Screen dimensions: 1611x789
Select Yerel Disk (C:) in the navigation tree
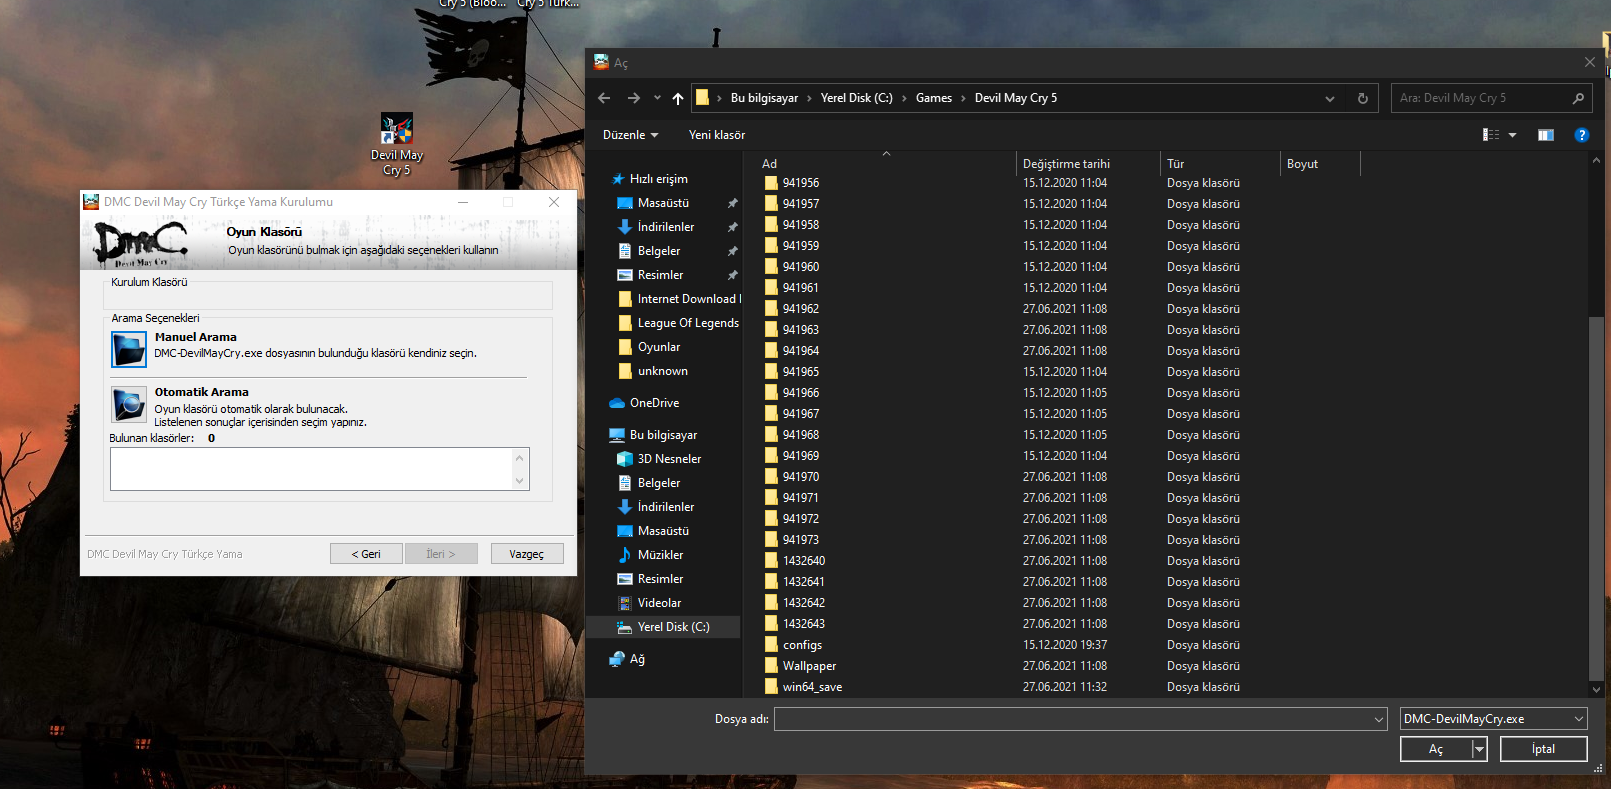(673, 627)
